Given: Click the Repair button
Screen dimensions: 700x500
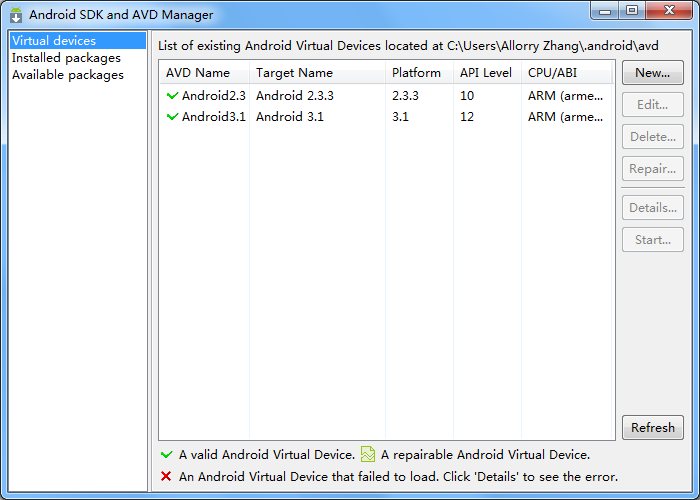Looking at the screenshot, I should click(653, 169).
